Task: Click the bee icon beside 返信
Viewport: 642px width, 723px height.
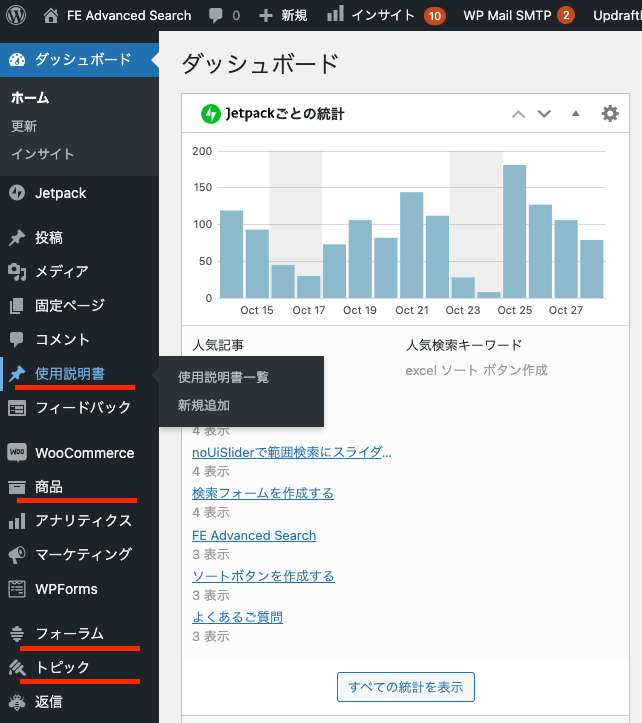Action: coord(17,702)
